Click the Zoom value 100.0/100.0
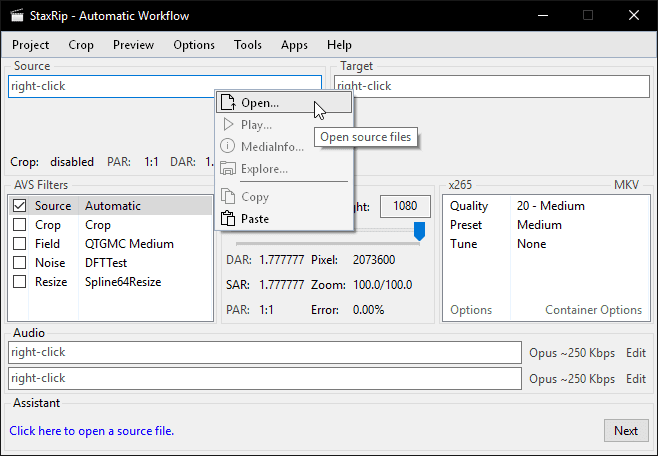The width and height of the screenshot is (658, 456). [383, 285]
